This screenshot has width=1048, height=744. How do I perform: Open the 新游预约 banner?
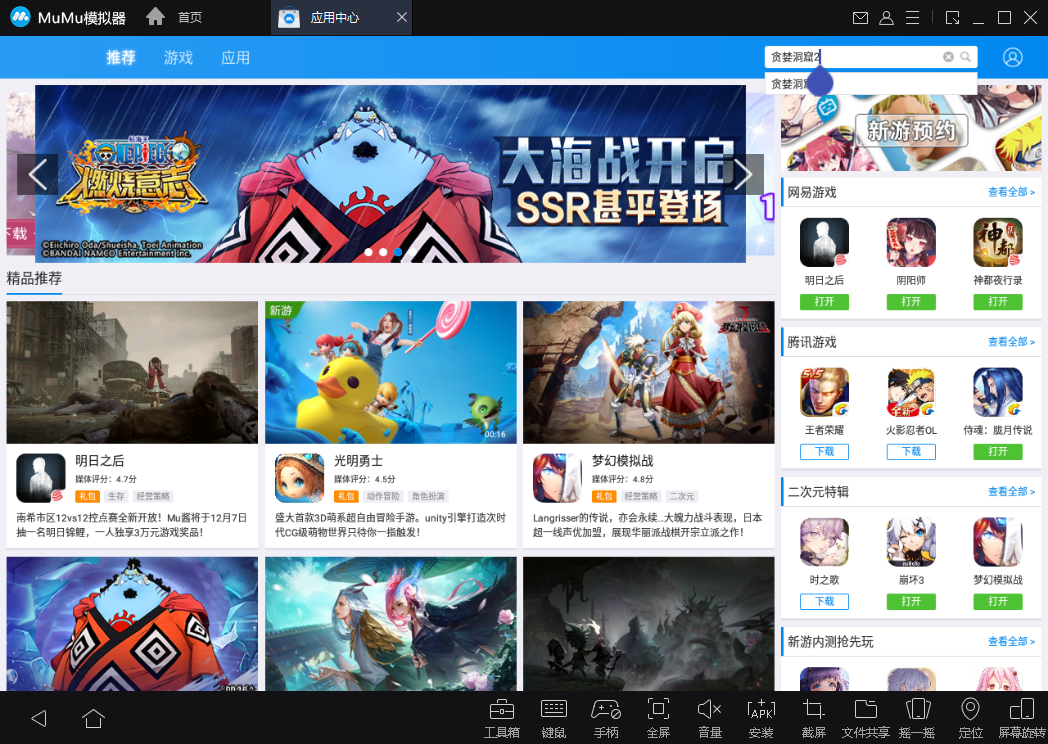point(911,130)
